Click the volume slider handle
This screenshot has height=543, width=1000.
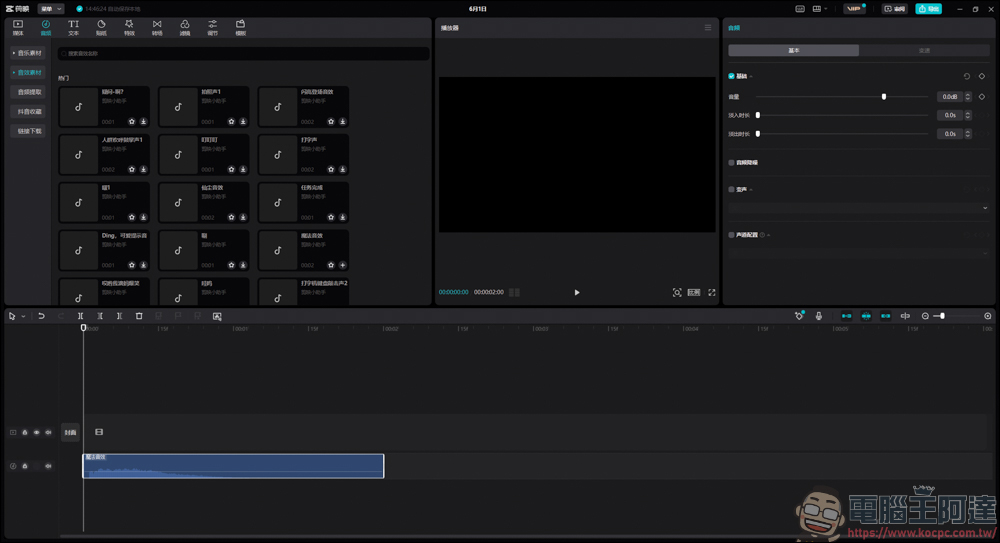point(884,97)
